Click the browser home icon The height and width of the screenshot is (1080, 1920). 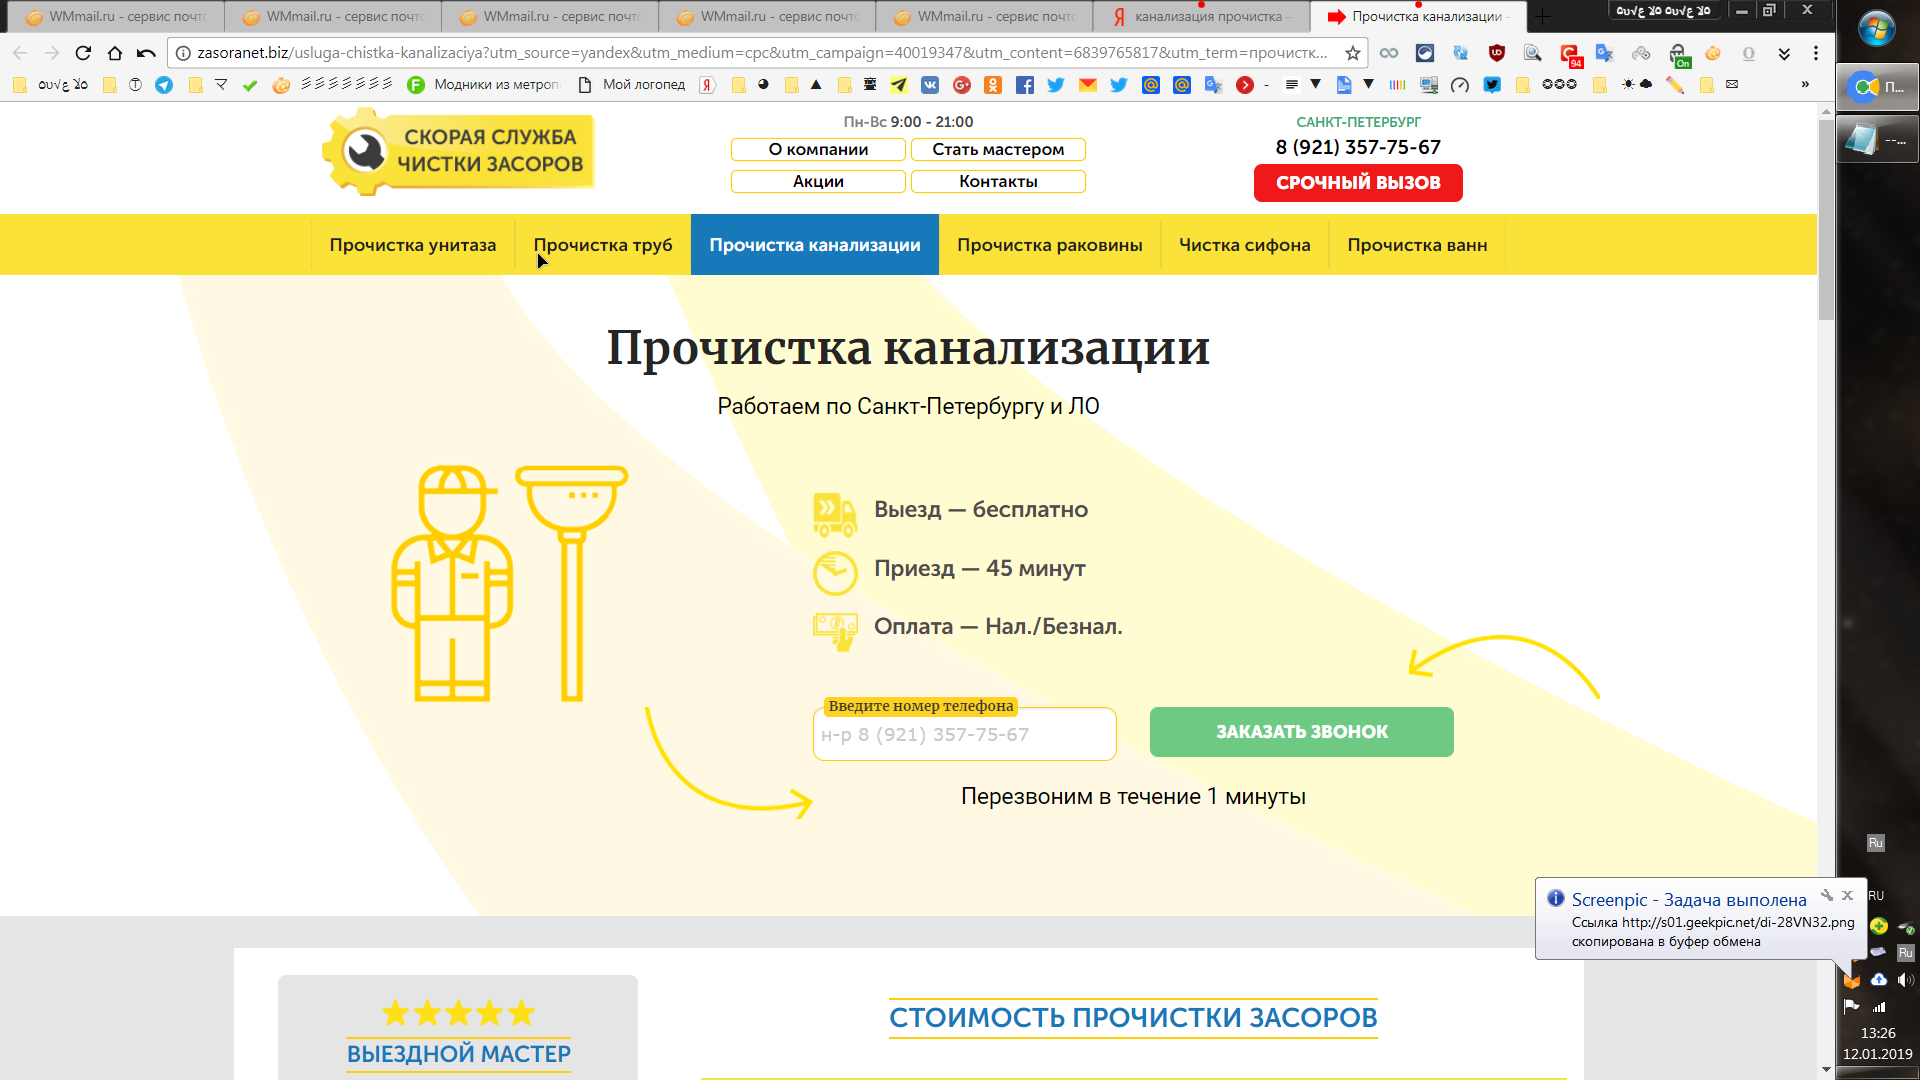[x=115, y=53]
